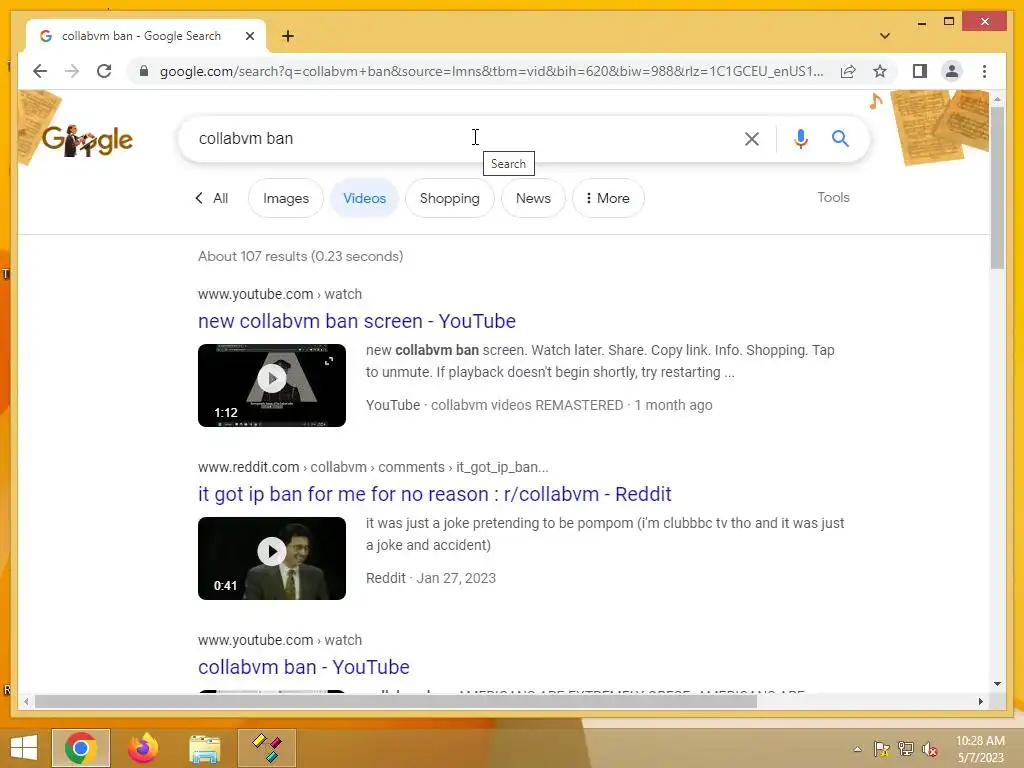Click the muted volume tray icon
This screenshot has width=1024, height=768.
(x=930, y=749)
